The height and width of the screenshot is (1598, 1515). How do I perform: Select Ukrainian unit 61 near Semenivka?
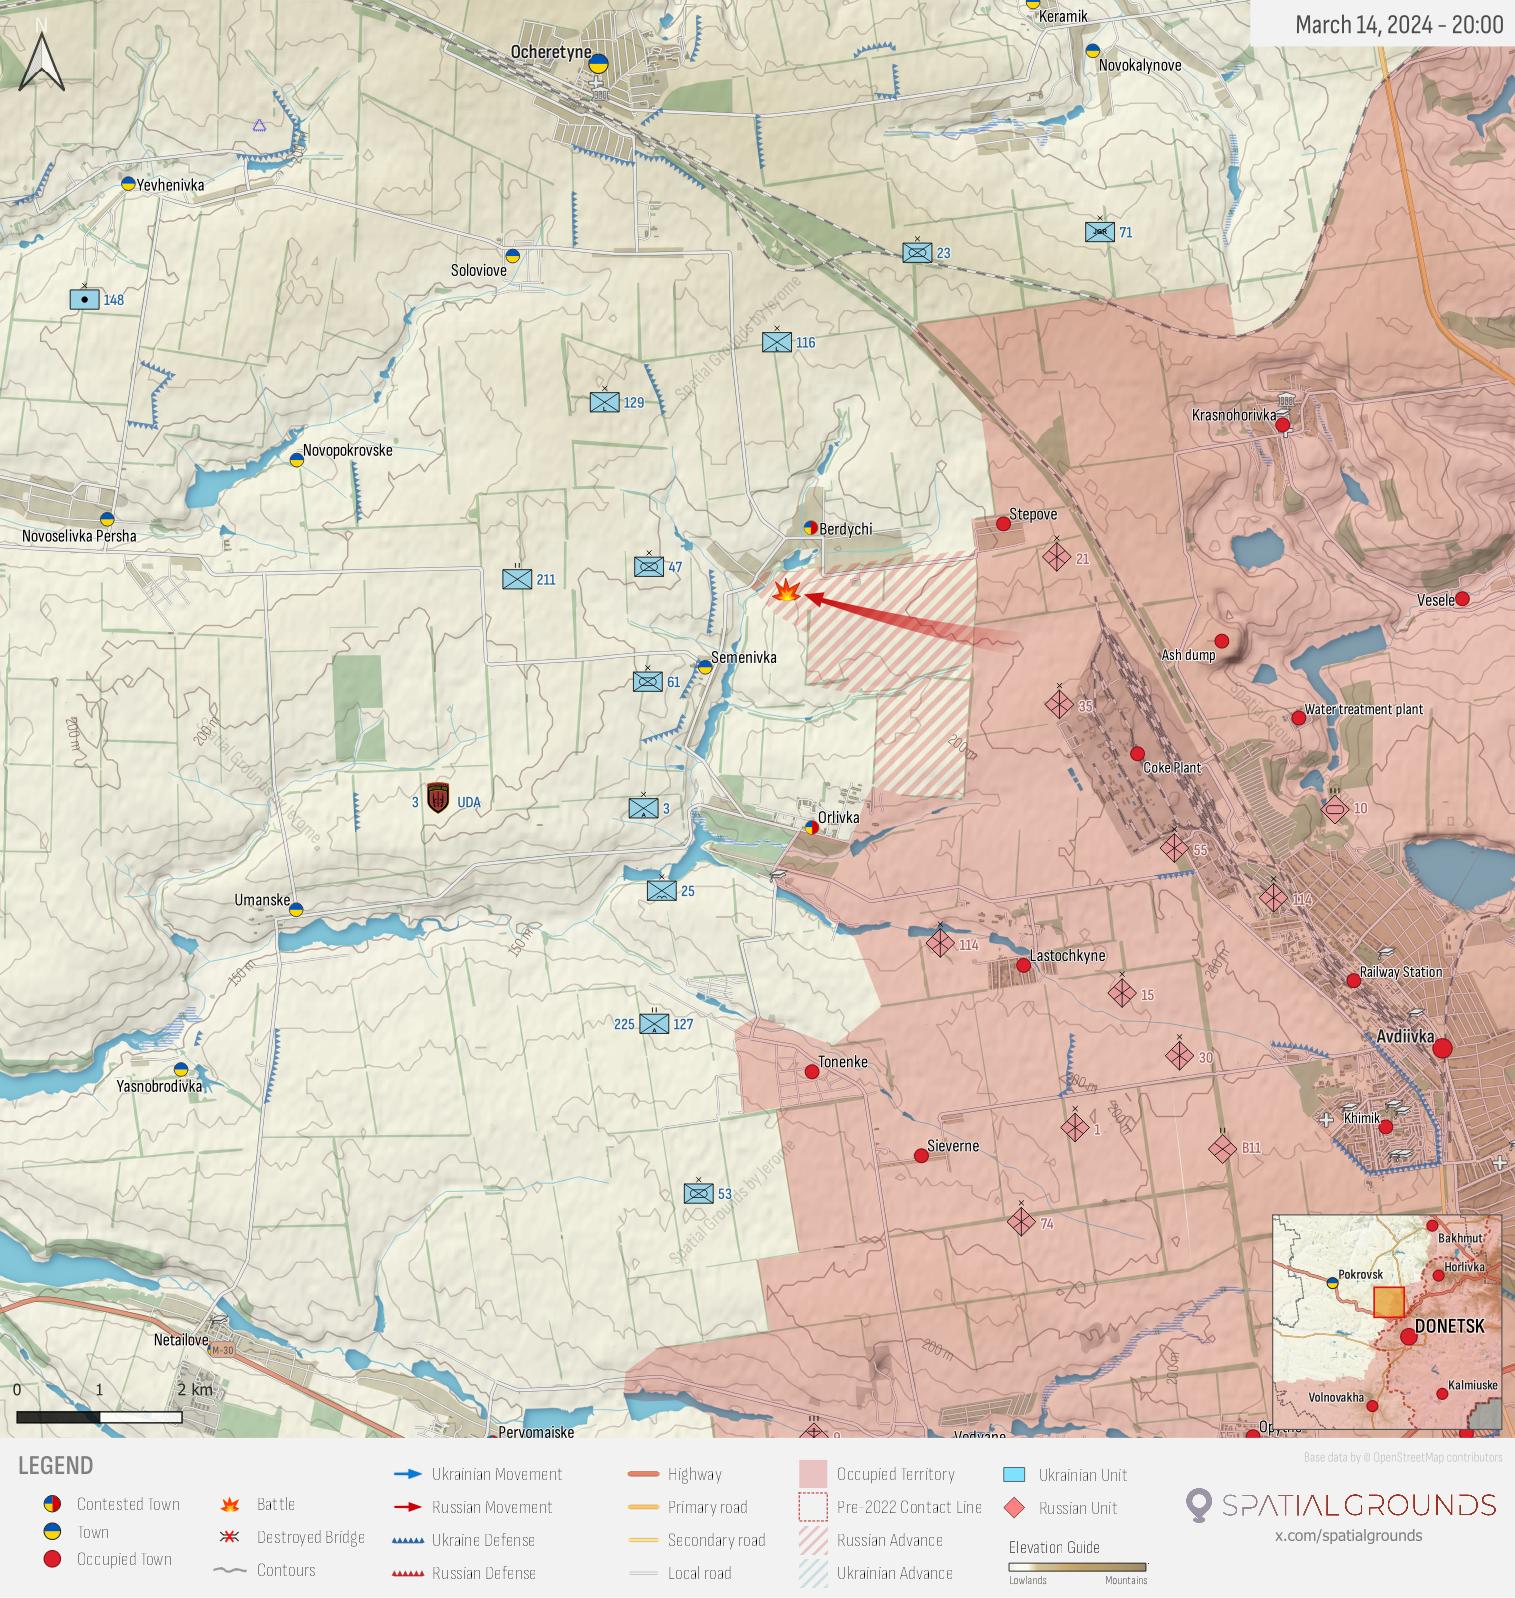(x=648, y=682)
